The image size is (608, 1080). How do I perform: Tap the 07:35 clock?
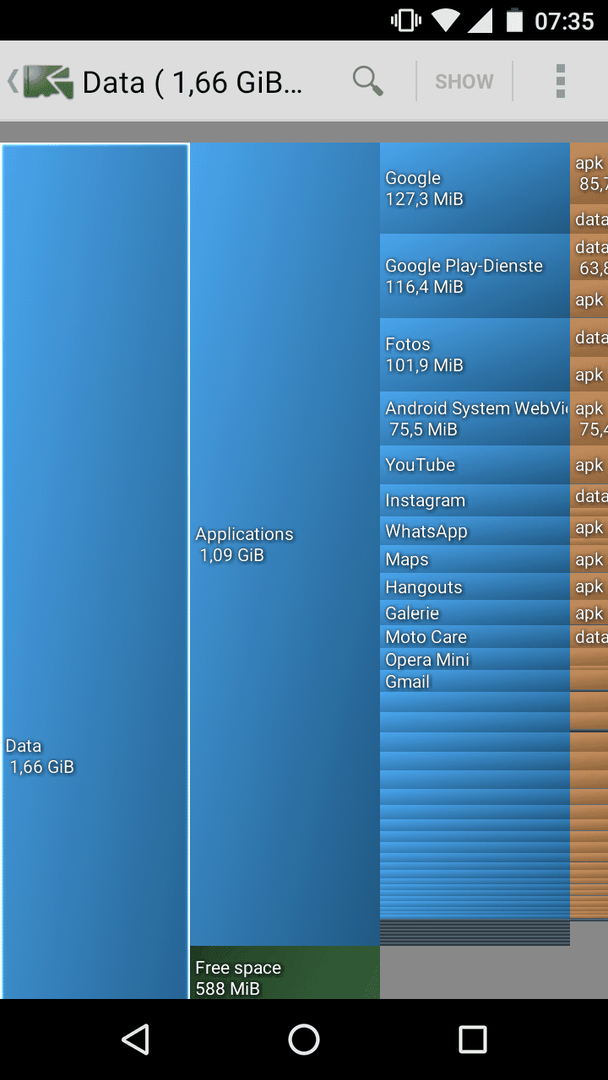pos(564,21)
